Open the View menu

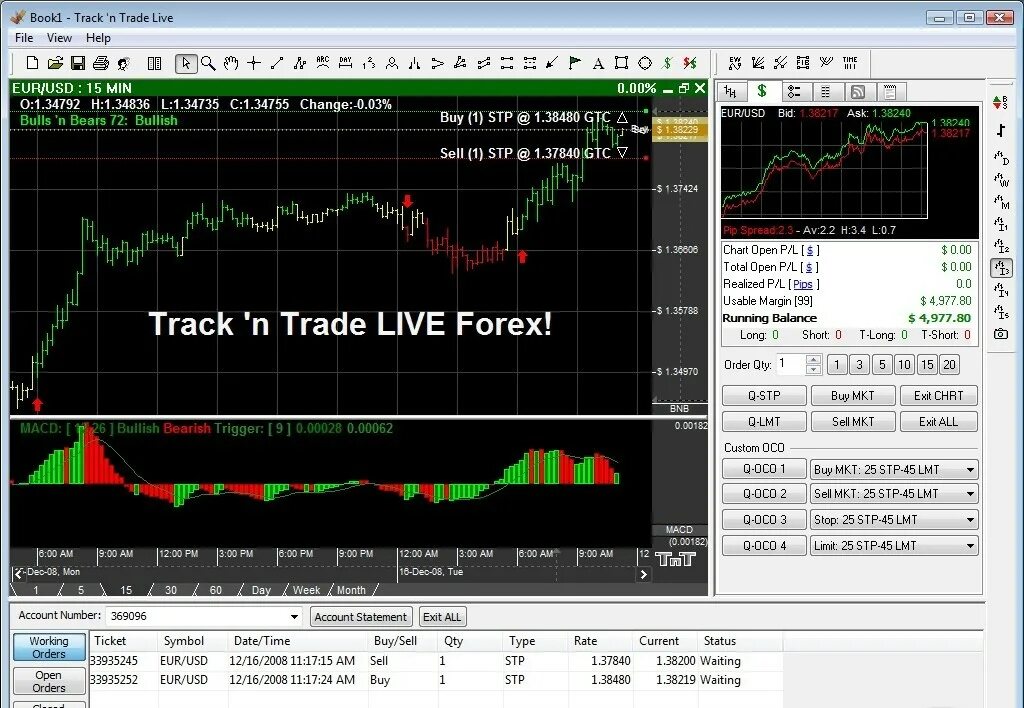(59, 38)
